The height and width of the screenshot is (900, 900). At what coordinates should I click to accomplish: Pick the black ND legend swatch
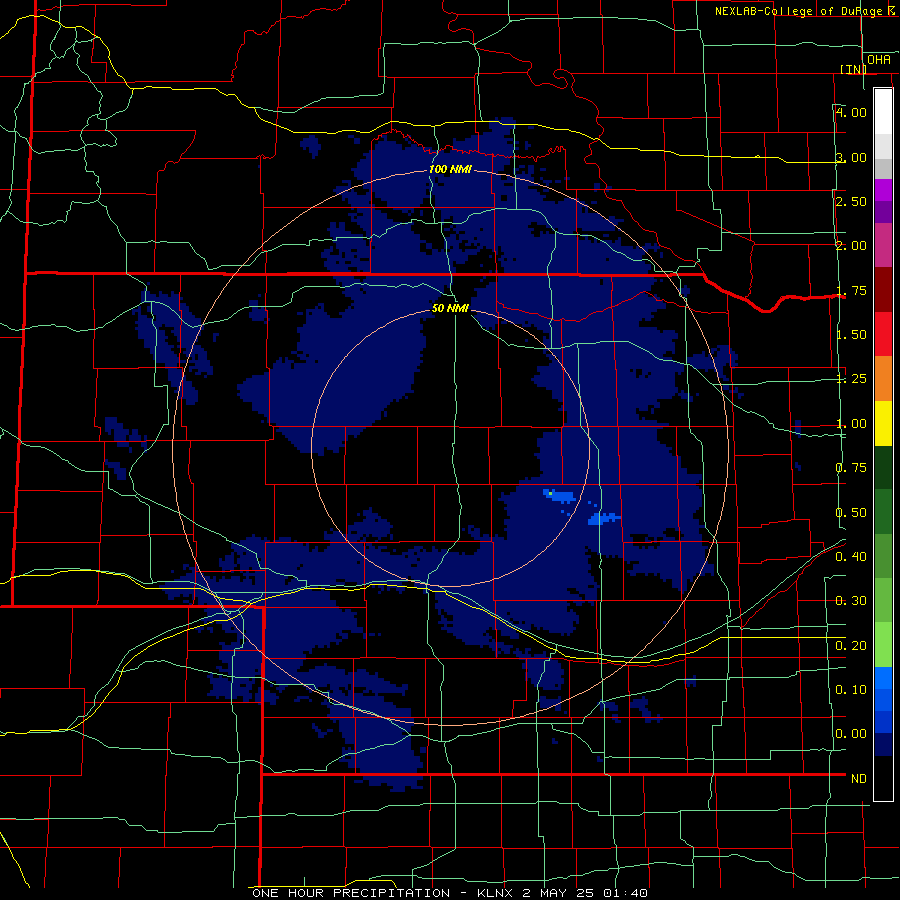coord(883,778)
